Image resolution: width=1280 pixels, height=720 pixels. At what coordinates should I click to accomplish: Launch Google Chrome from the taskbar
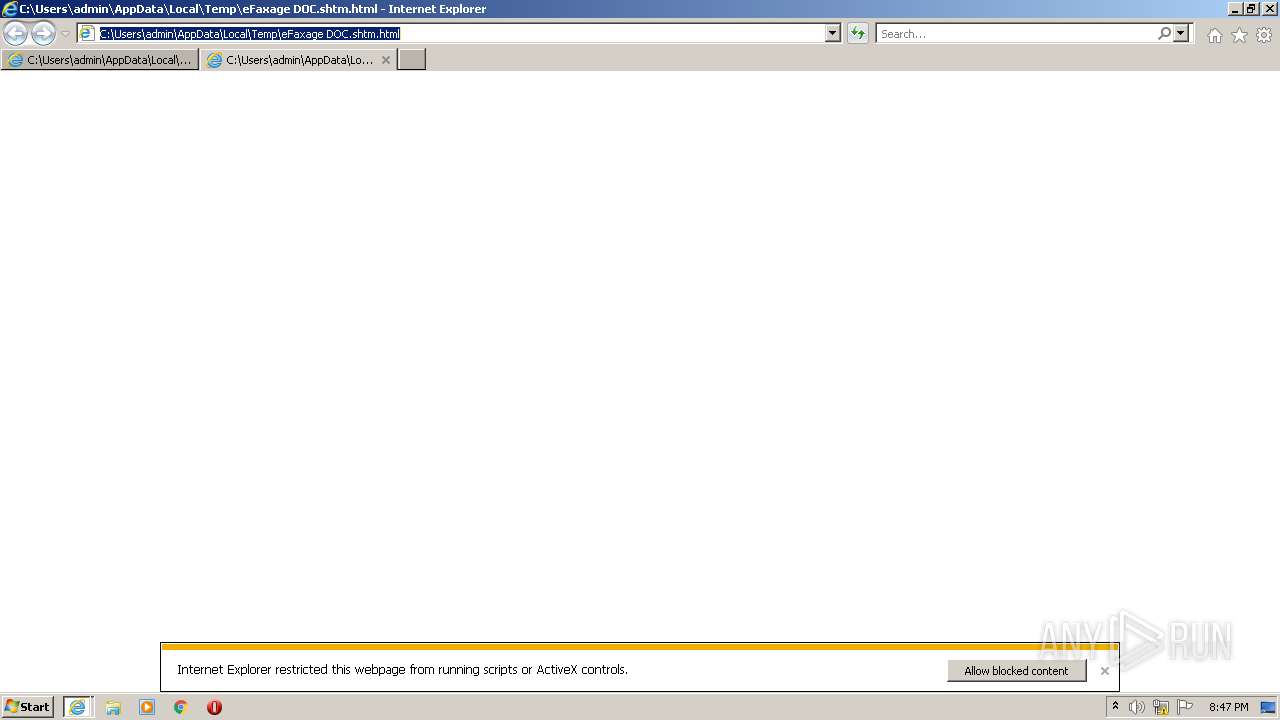(x=181, y=707)
